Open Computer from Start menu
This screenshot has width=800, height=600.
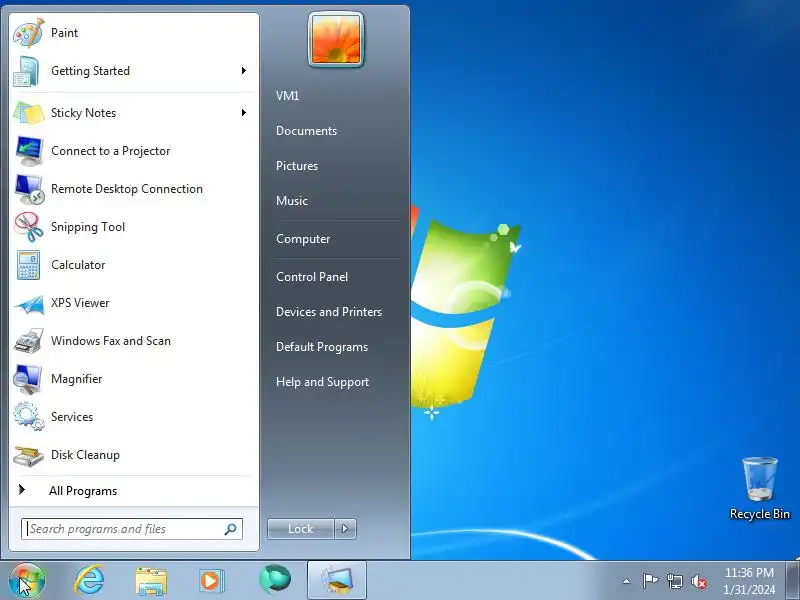click(x=303, y=239)
